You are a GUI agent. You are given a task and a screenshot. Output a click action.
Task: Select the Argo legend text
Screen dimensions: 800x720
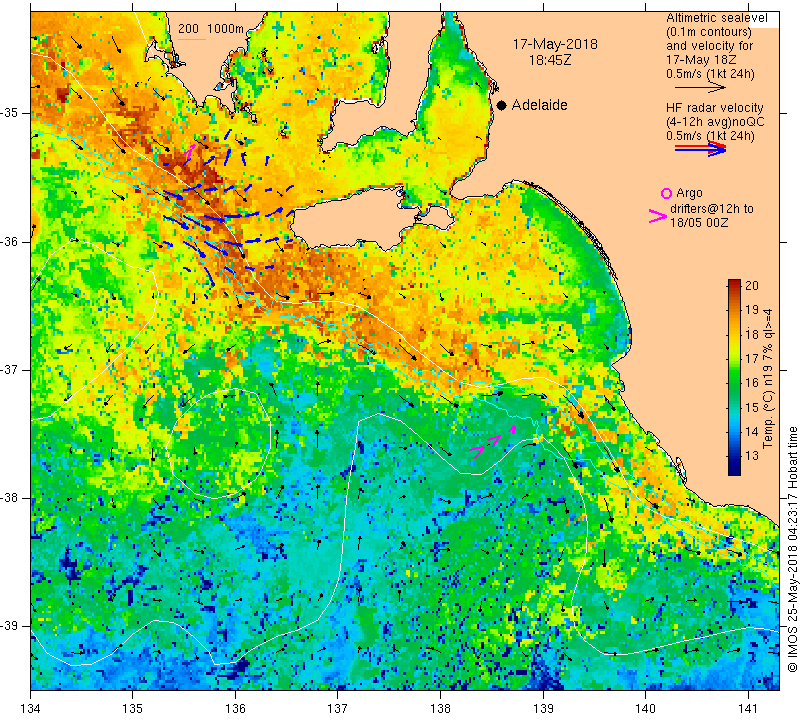tap(689, 193)
